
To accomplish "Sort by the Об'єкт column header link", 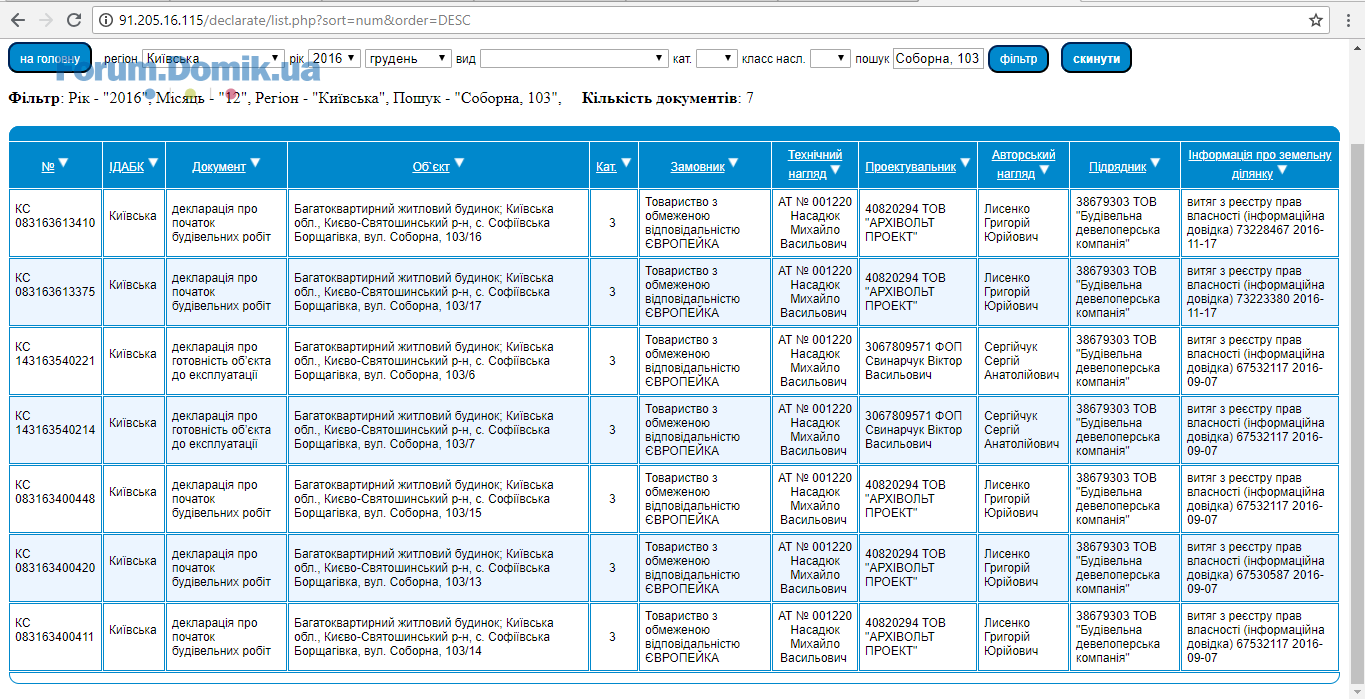I will [431, 167].
